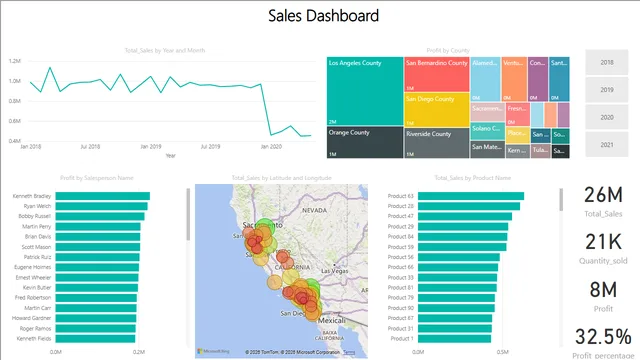This screenshot has height=360, width=640.
Task: Select the Ventura County orange tile
Action: click(x=514, y=79)
